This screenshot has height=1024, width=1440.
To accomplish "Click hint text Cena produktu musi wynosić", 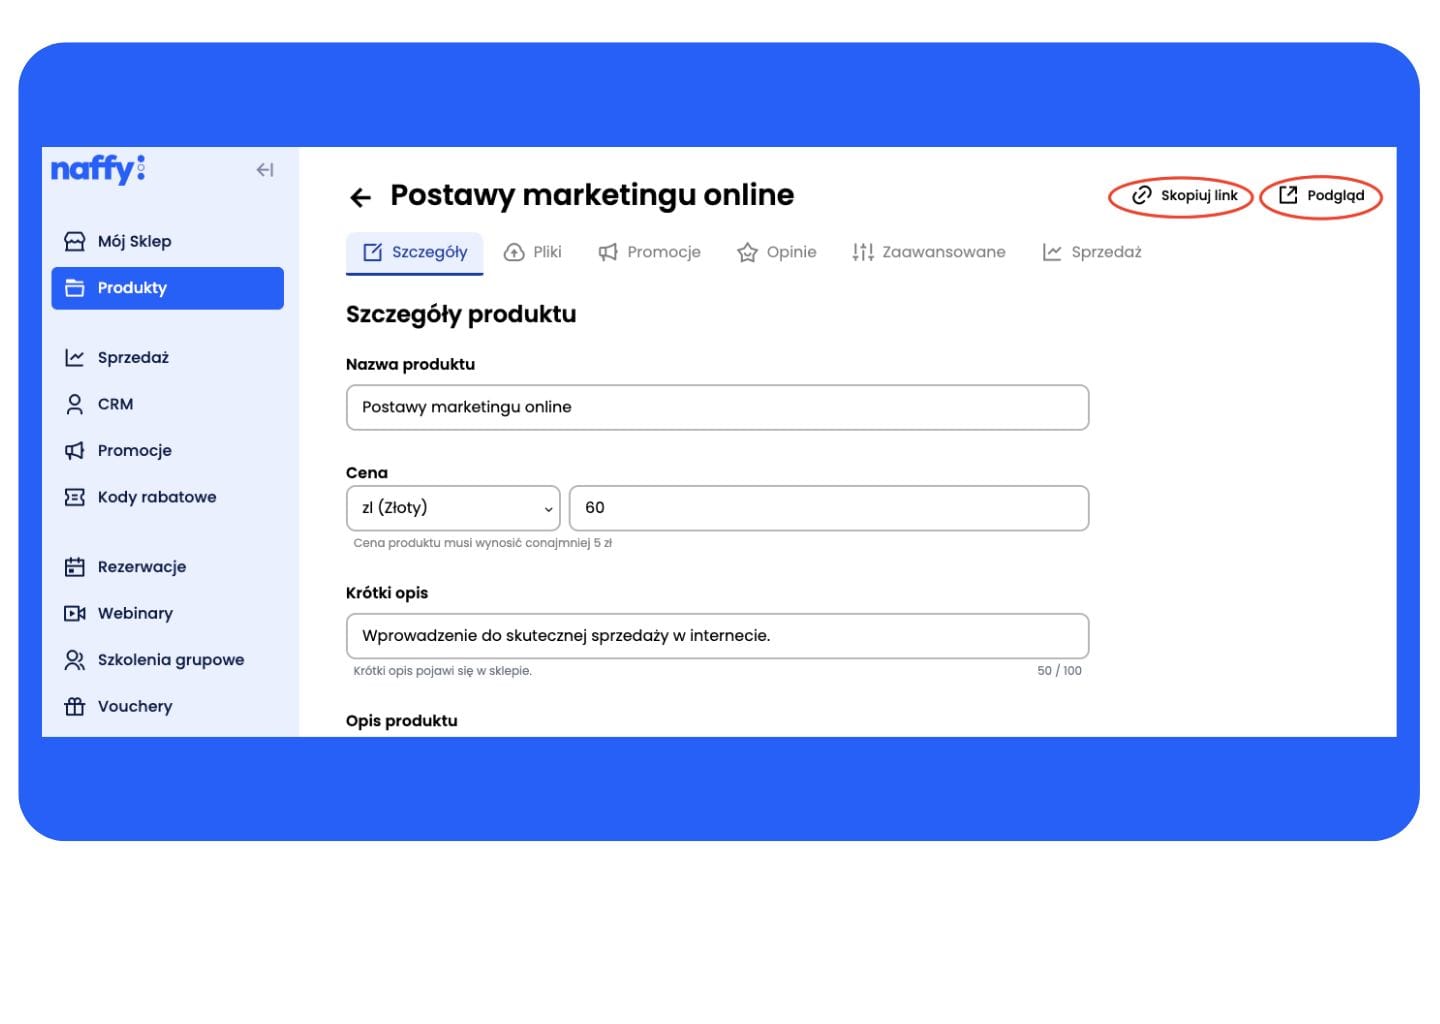I will coord(483,543).
